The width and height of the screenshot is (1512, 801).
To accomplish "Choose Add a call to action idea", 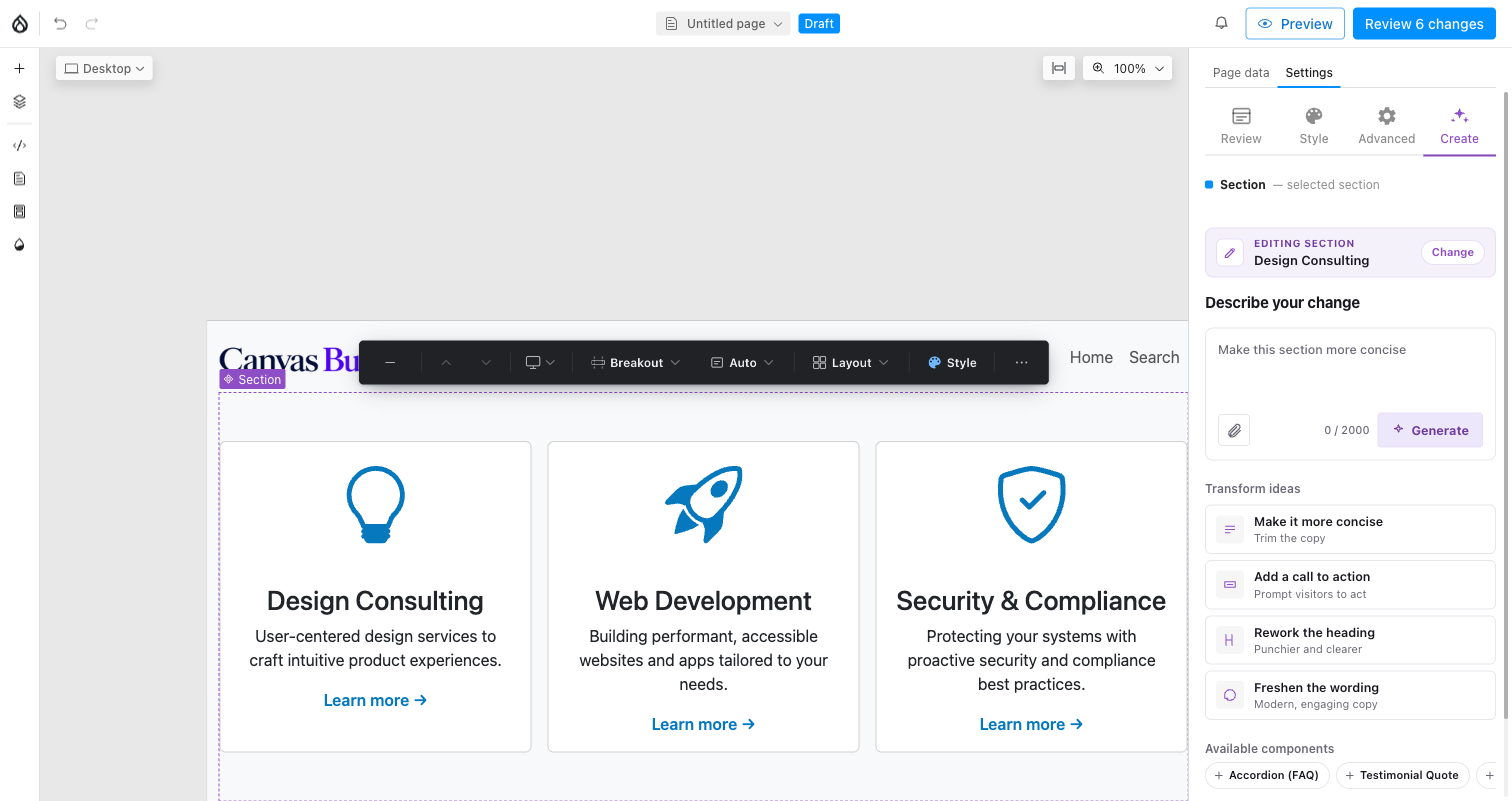I will [x=1350, y=585].
